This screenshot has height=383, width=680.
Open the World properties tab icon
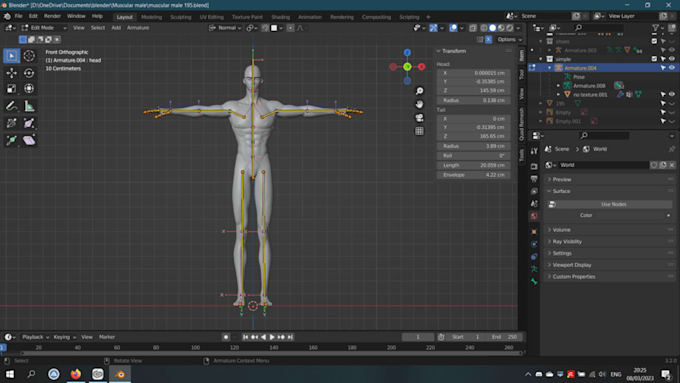(534, 216)
